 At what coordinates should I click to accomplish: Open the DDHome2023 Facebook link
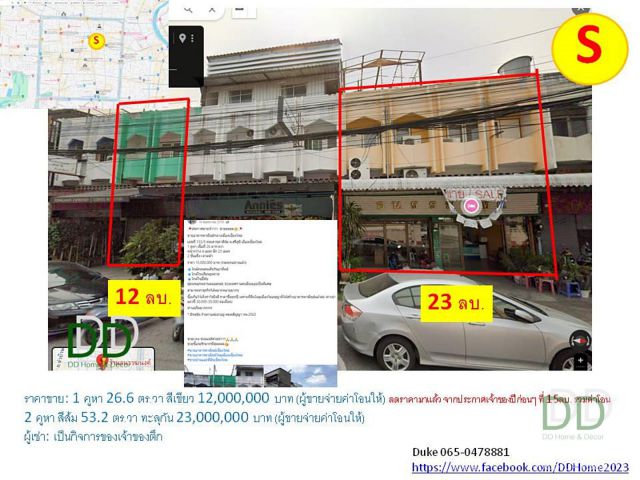click(x=520, y=467)
